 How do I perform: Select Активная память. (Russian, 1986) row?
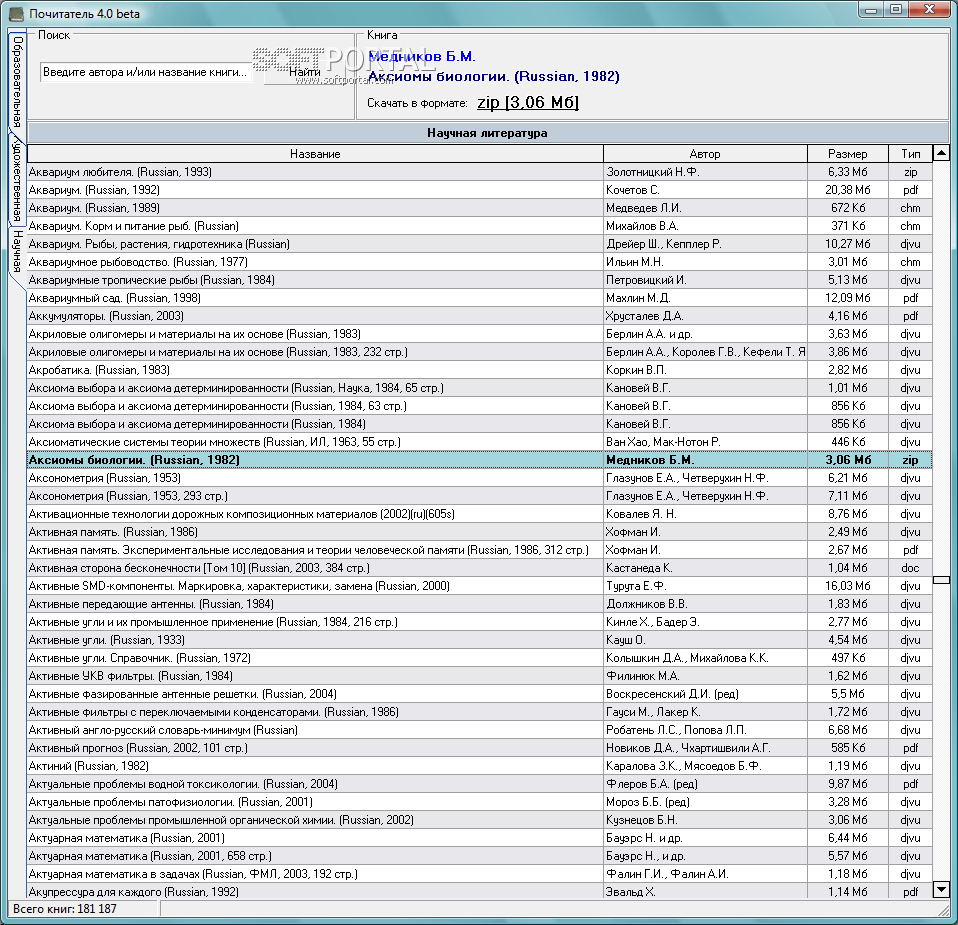click(x=480, y=532)
